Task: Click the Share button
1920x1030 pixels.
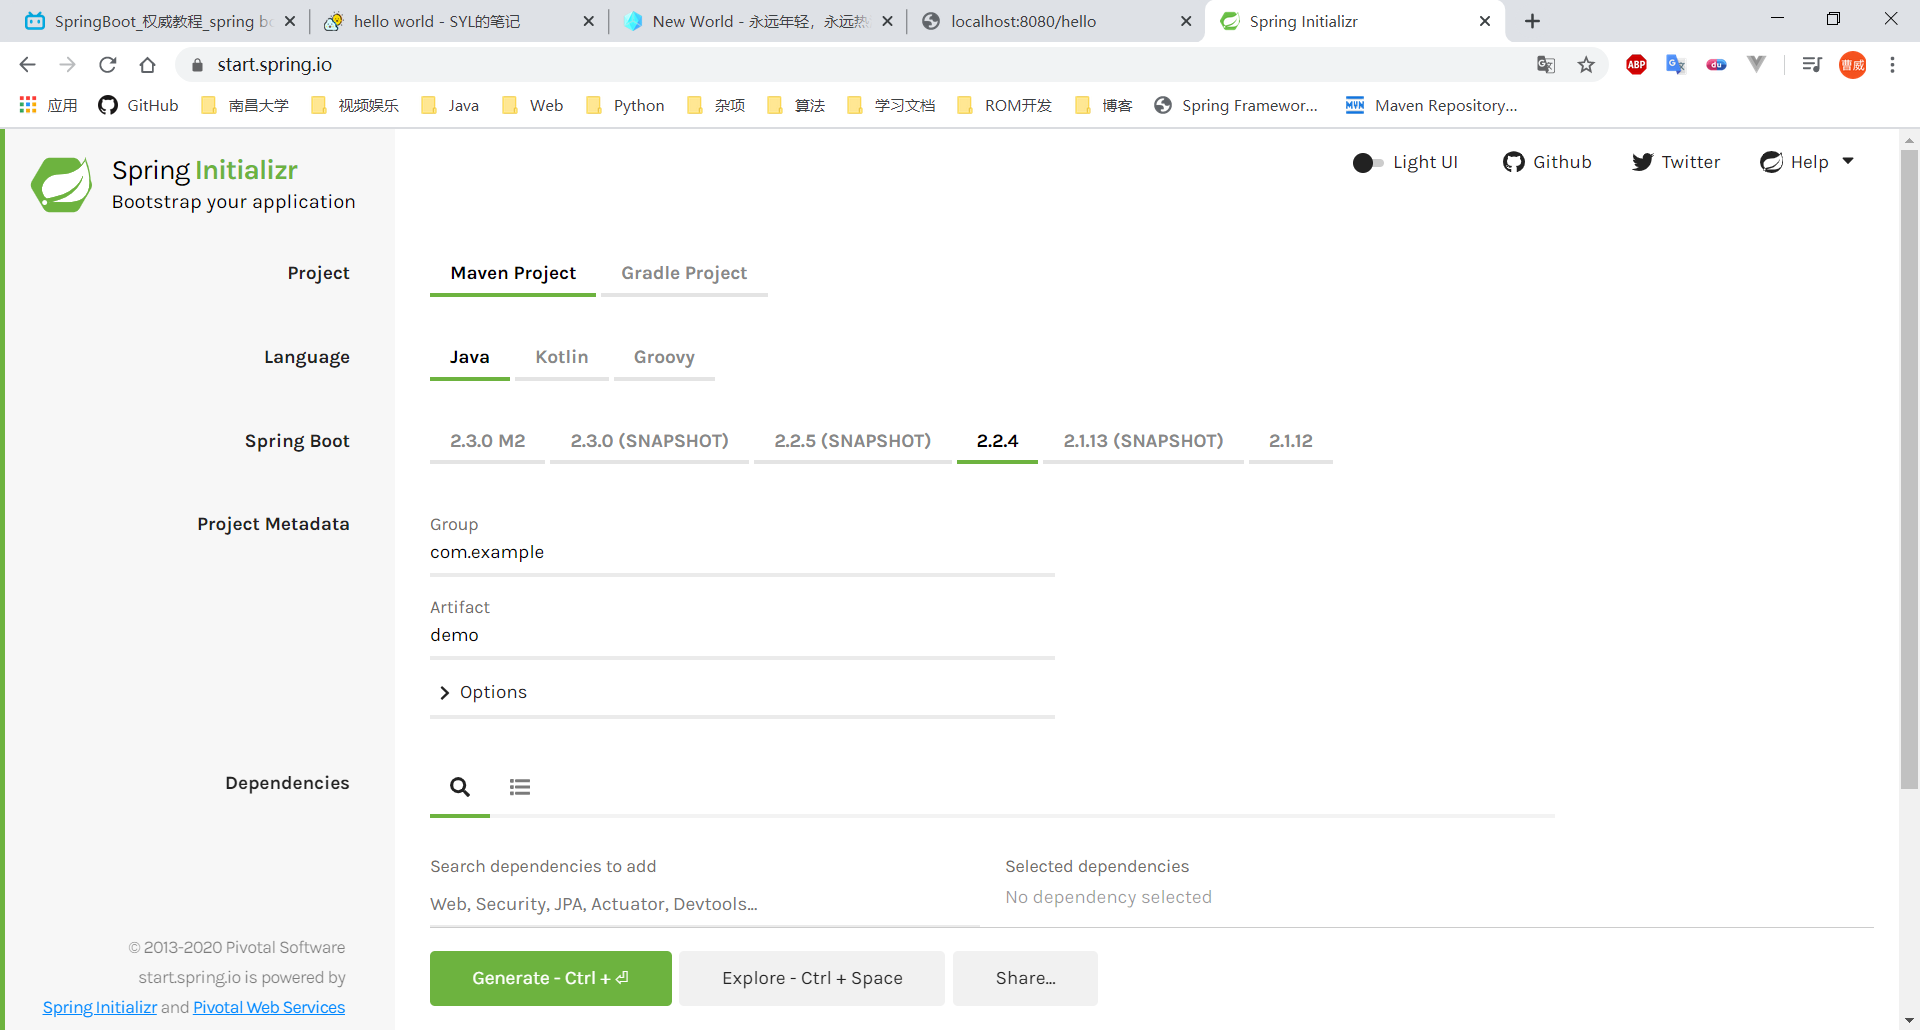Action: pyautogui.click(x=1025, y=978)
